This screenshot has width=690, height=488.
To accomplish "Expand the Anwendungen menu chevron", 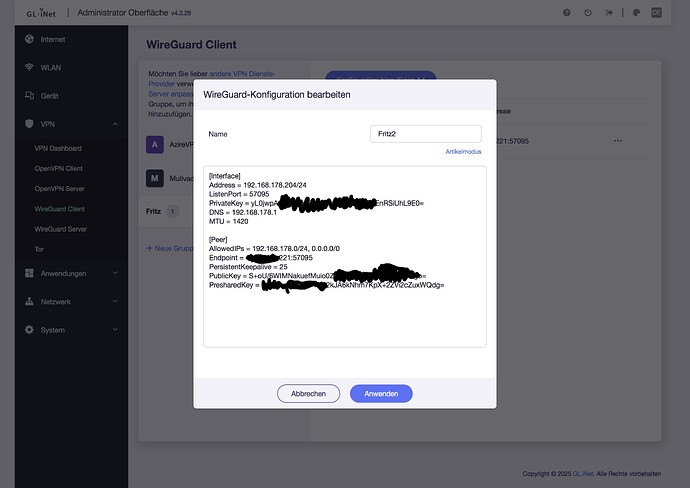I will [115, 273].
